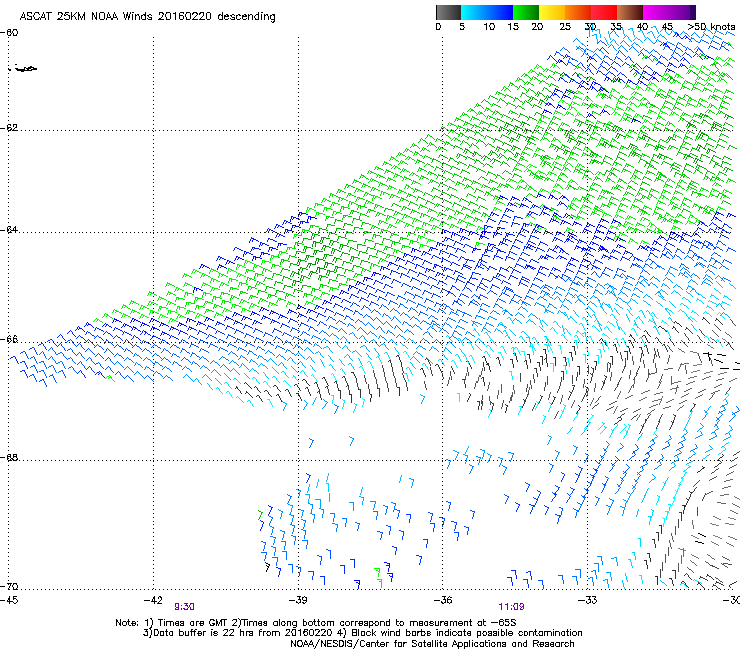Click the '-45' longitude label
Image resolution: width=740 pixels, height=650 pixels.
point(9,600)
